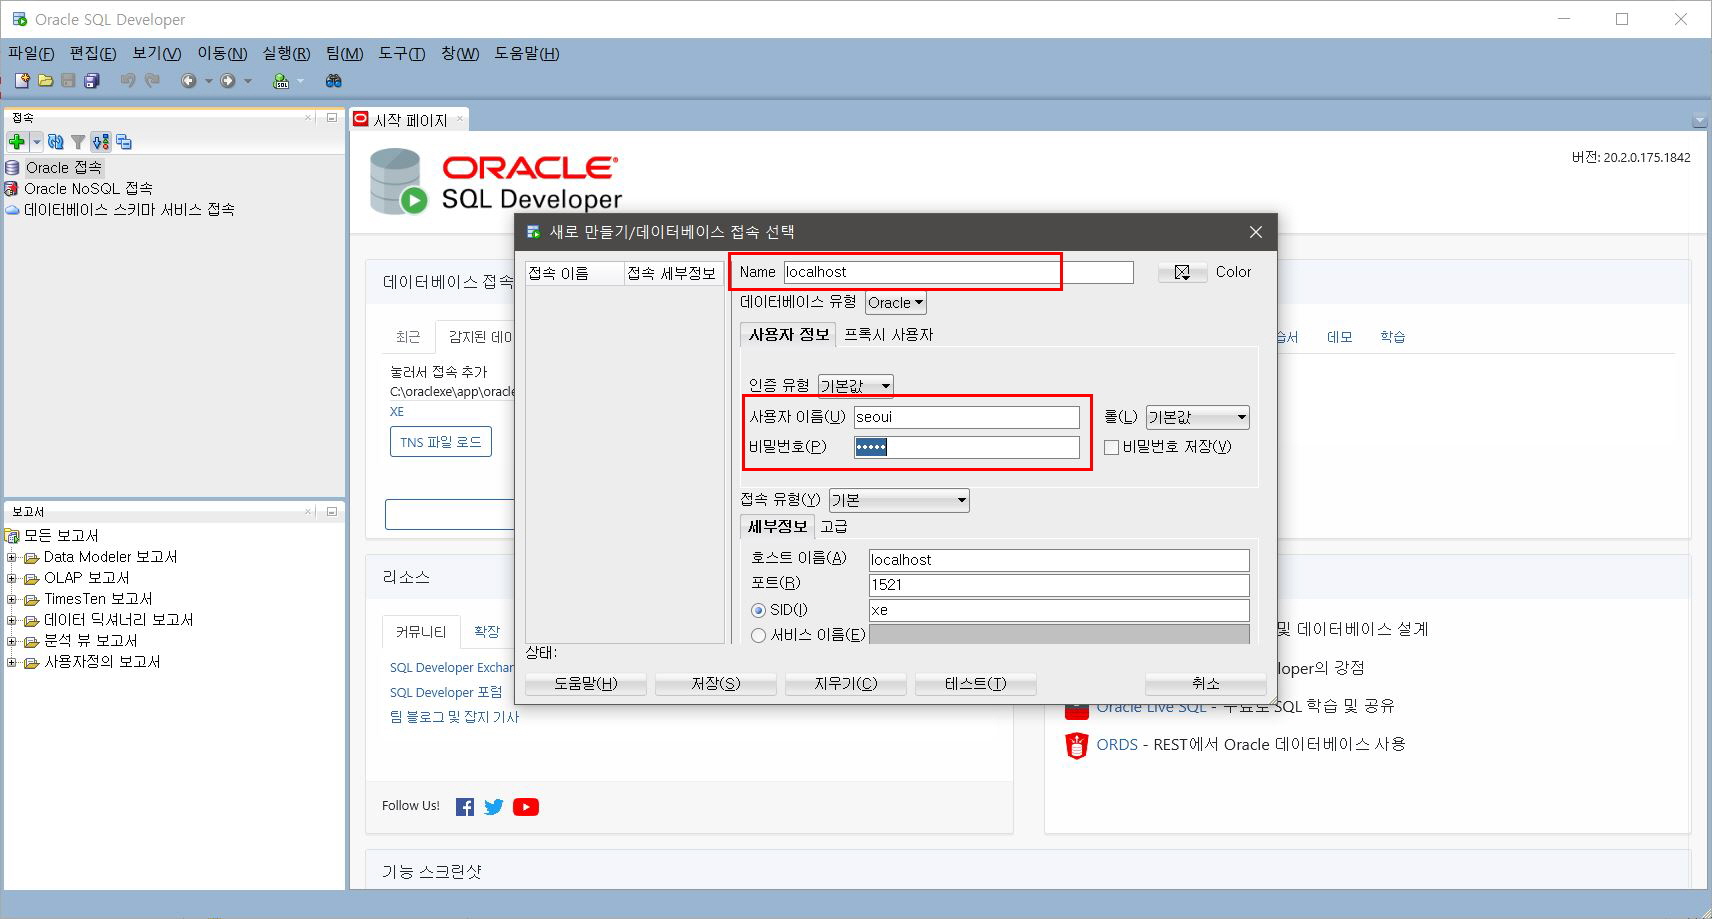Screen dimensions: 1712x919
Task: Open the SQL Developer 포럼 link
Action: pyautogui.click(x=446, y=692)
